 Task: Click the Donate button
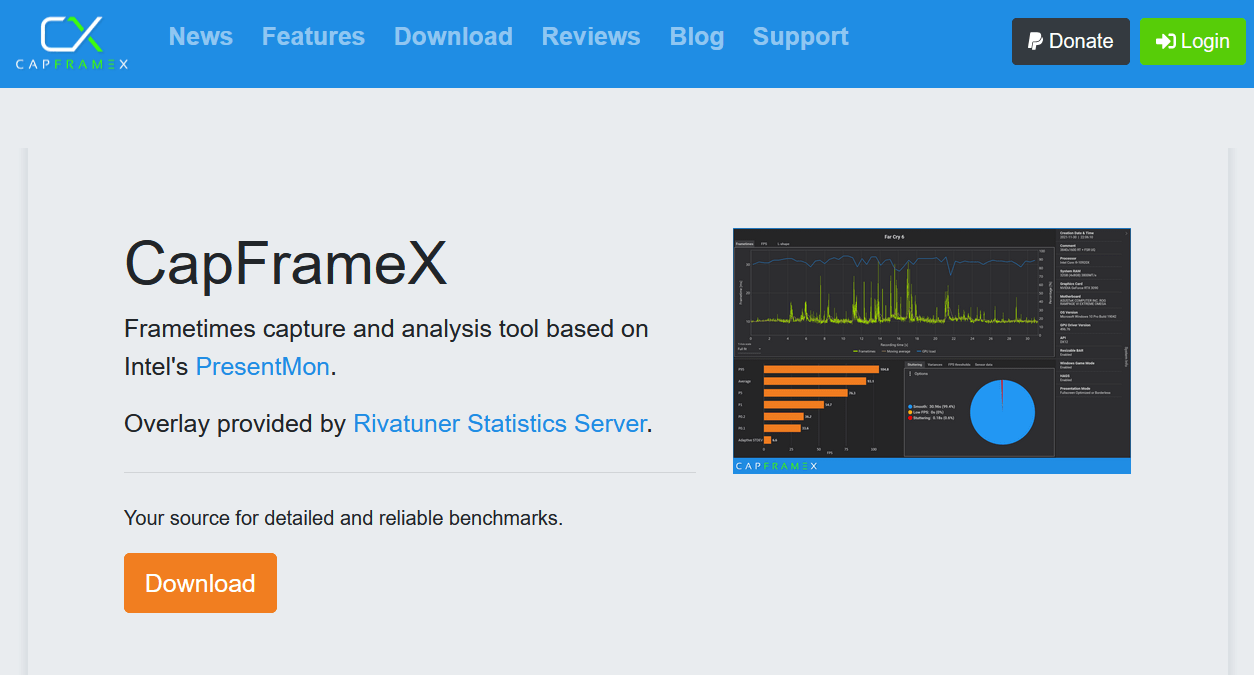point(1071,41)
